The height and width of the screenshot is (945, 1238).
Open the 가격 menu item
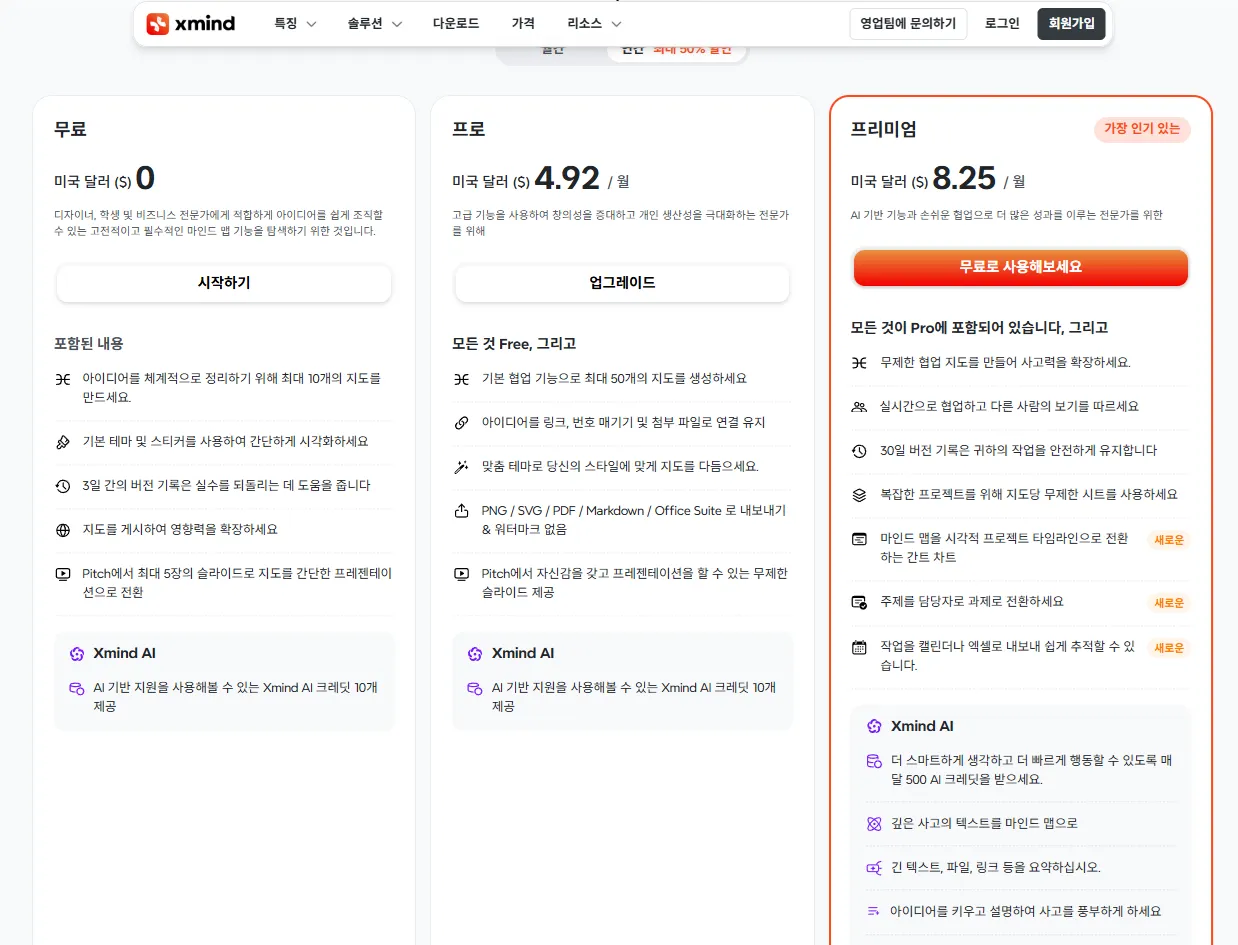tap(523, 23)
